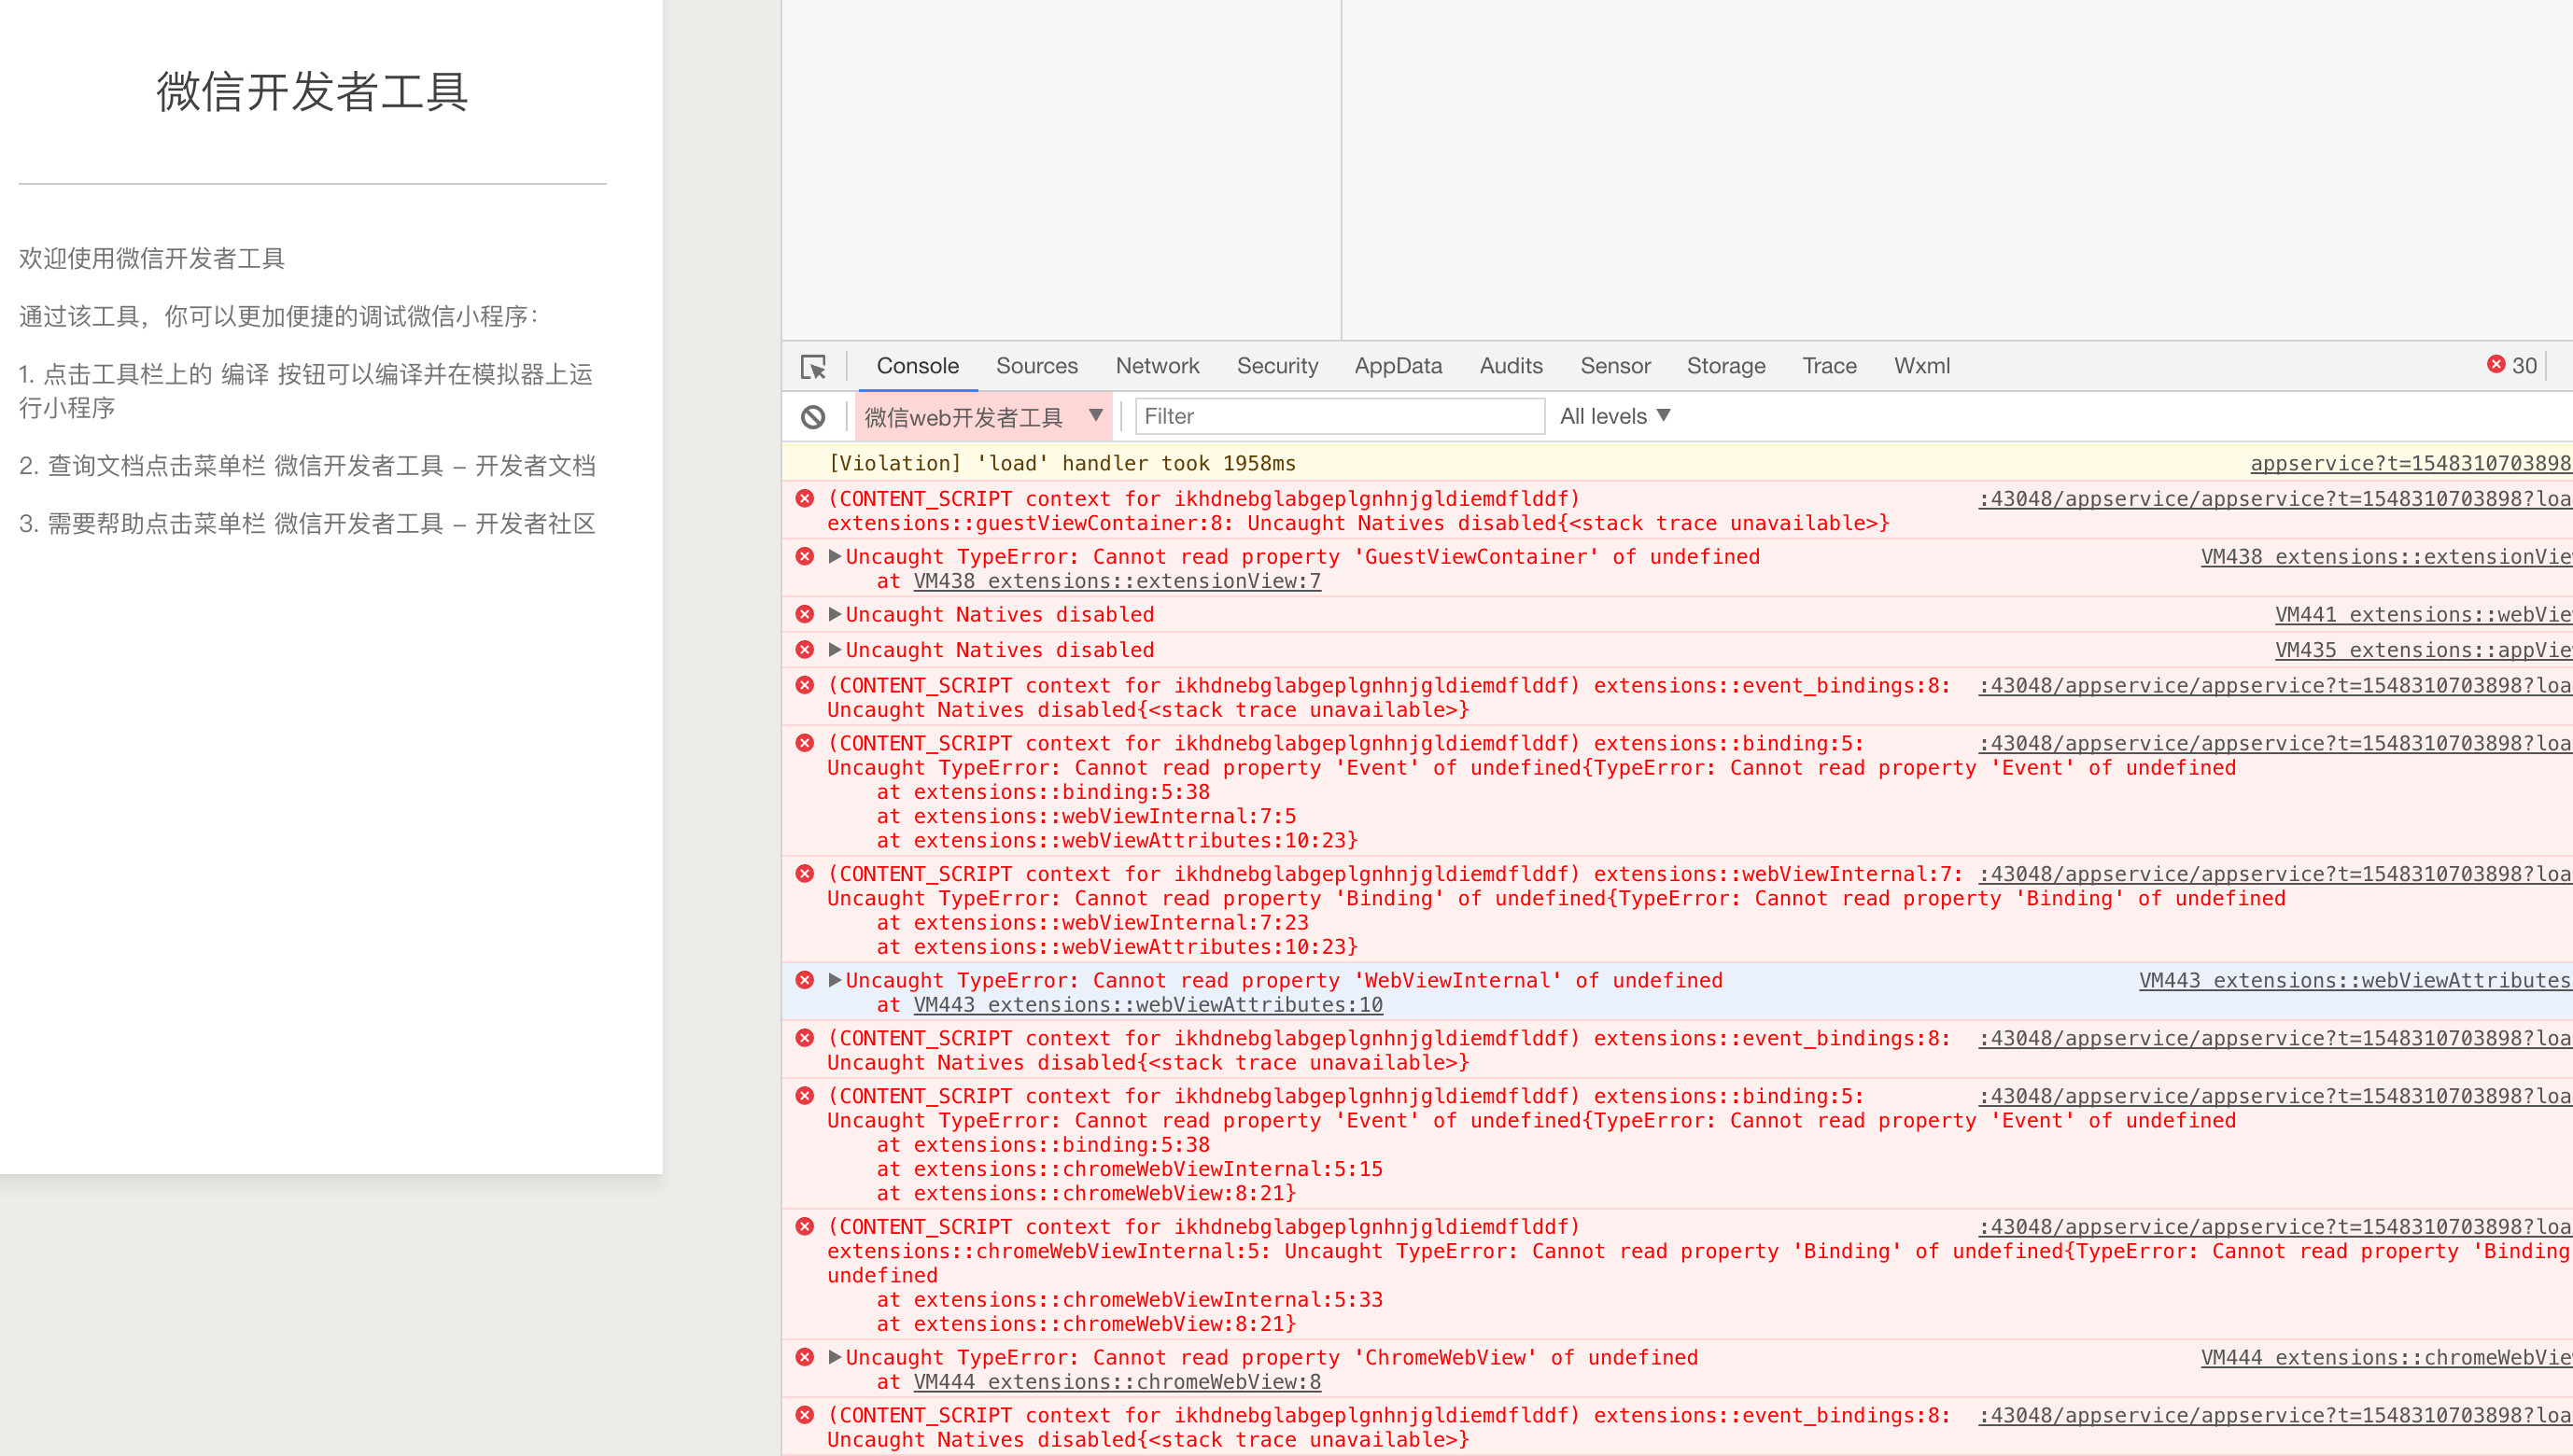Switch to the Network tab
The height and width of the screenshot is (1456, 2573).
[x=1157, y=366]
